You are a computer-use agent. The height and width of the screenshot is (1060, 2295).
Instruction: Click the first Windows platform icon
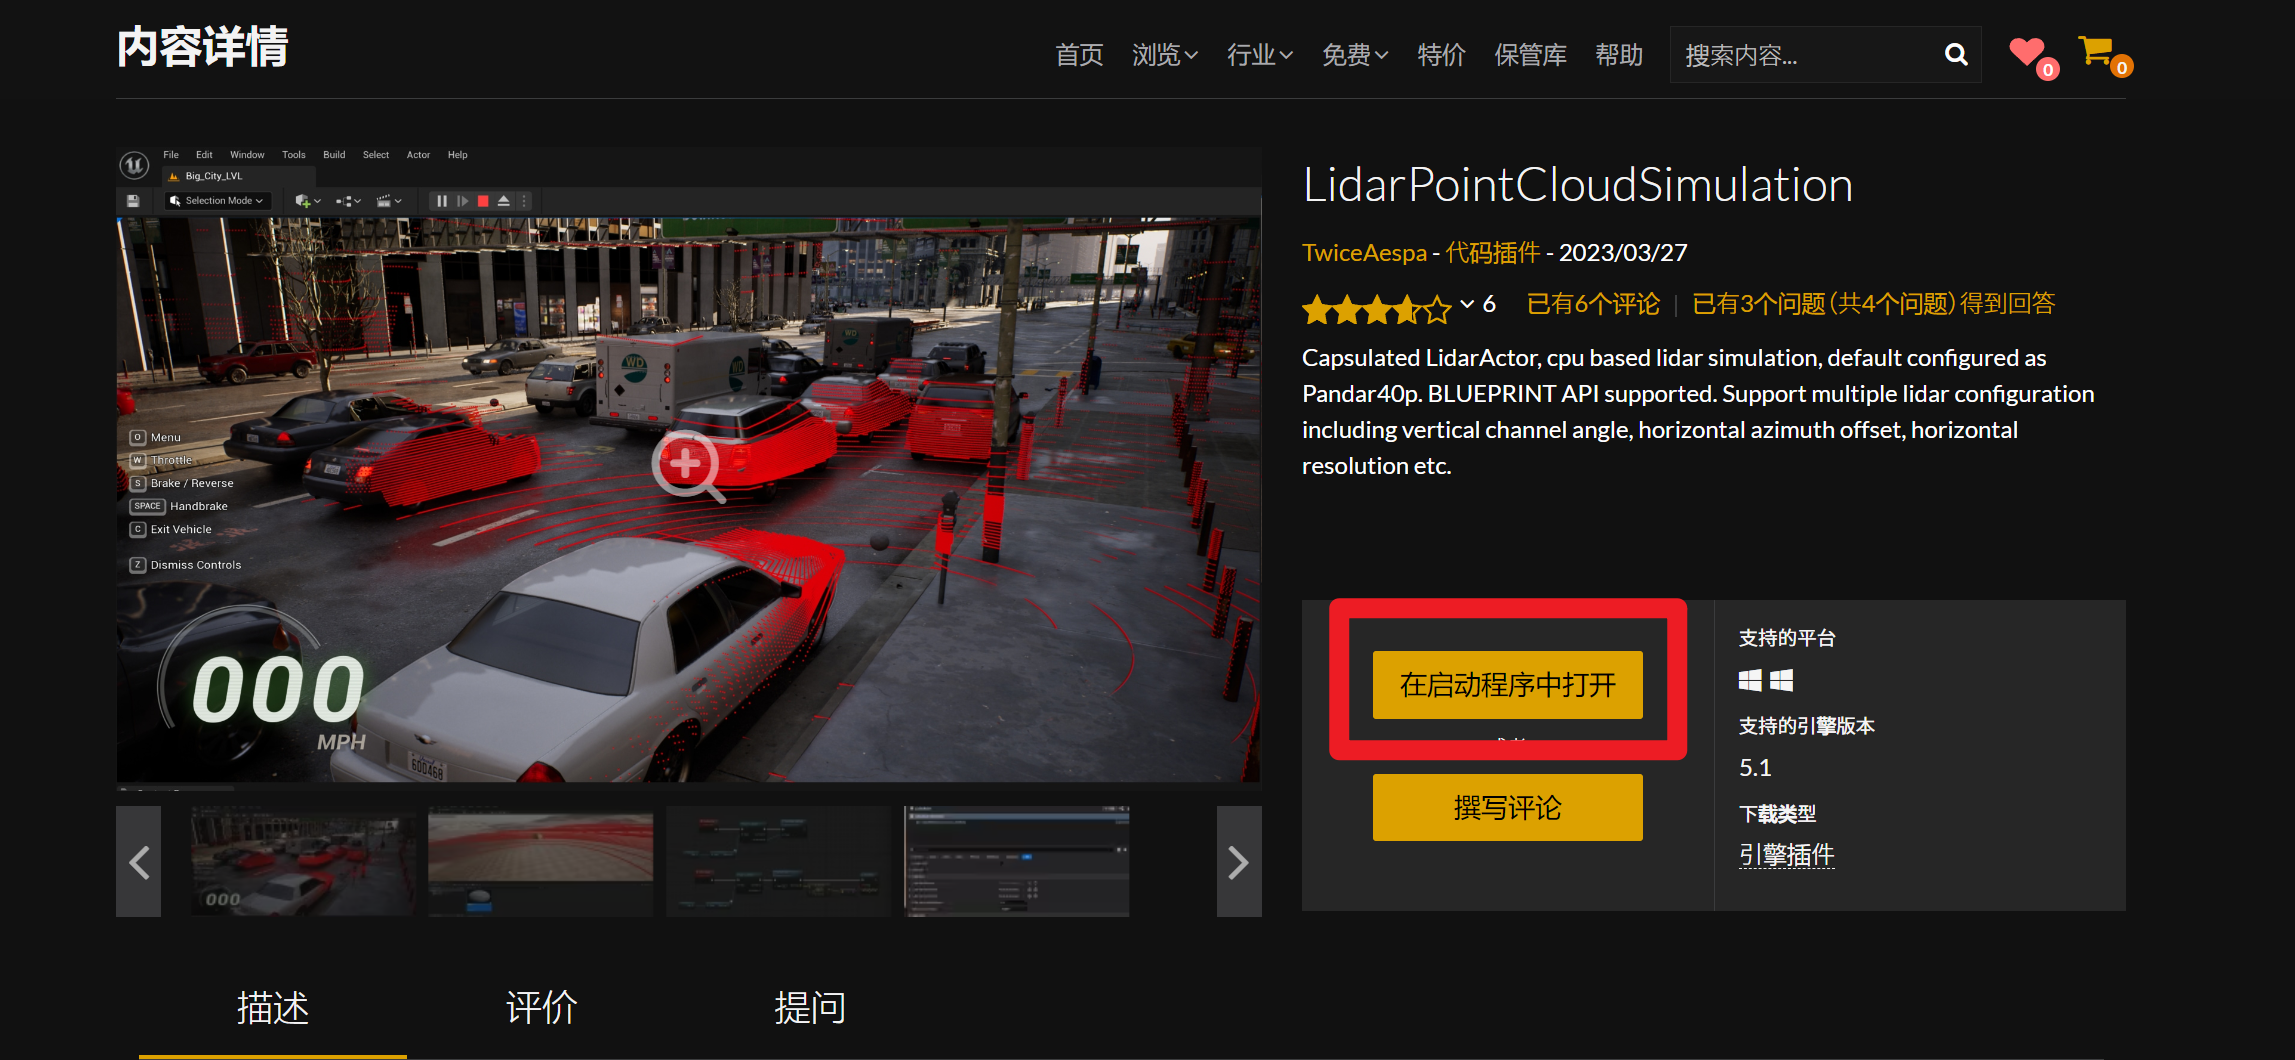click(x=1750, y=681)
